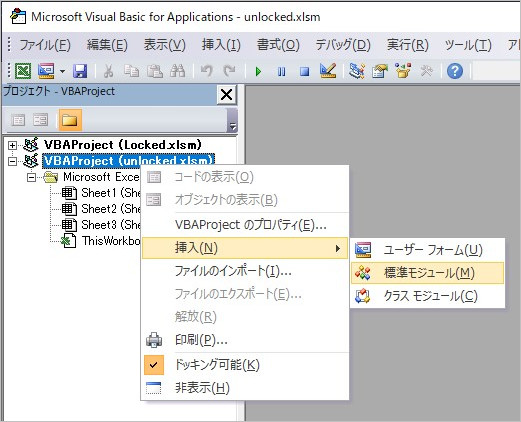Viewport: 521px width, 422px height.
Task: Insert 標準モジュール(M) from submenu
Action: coord(428,273)
